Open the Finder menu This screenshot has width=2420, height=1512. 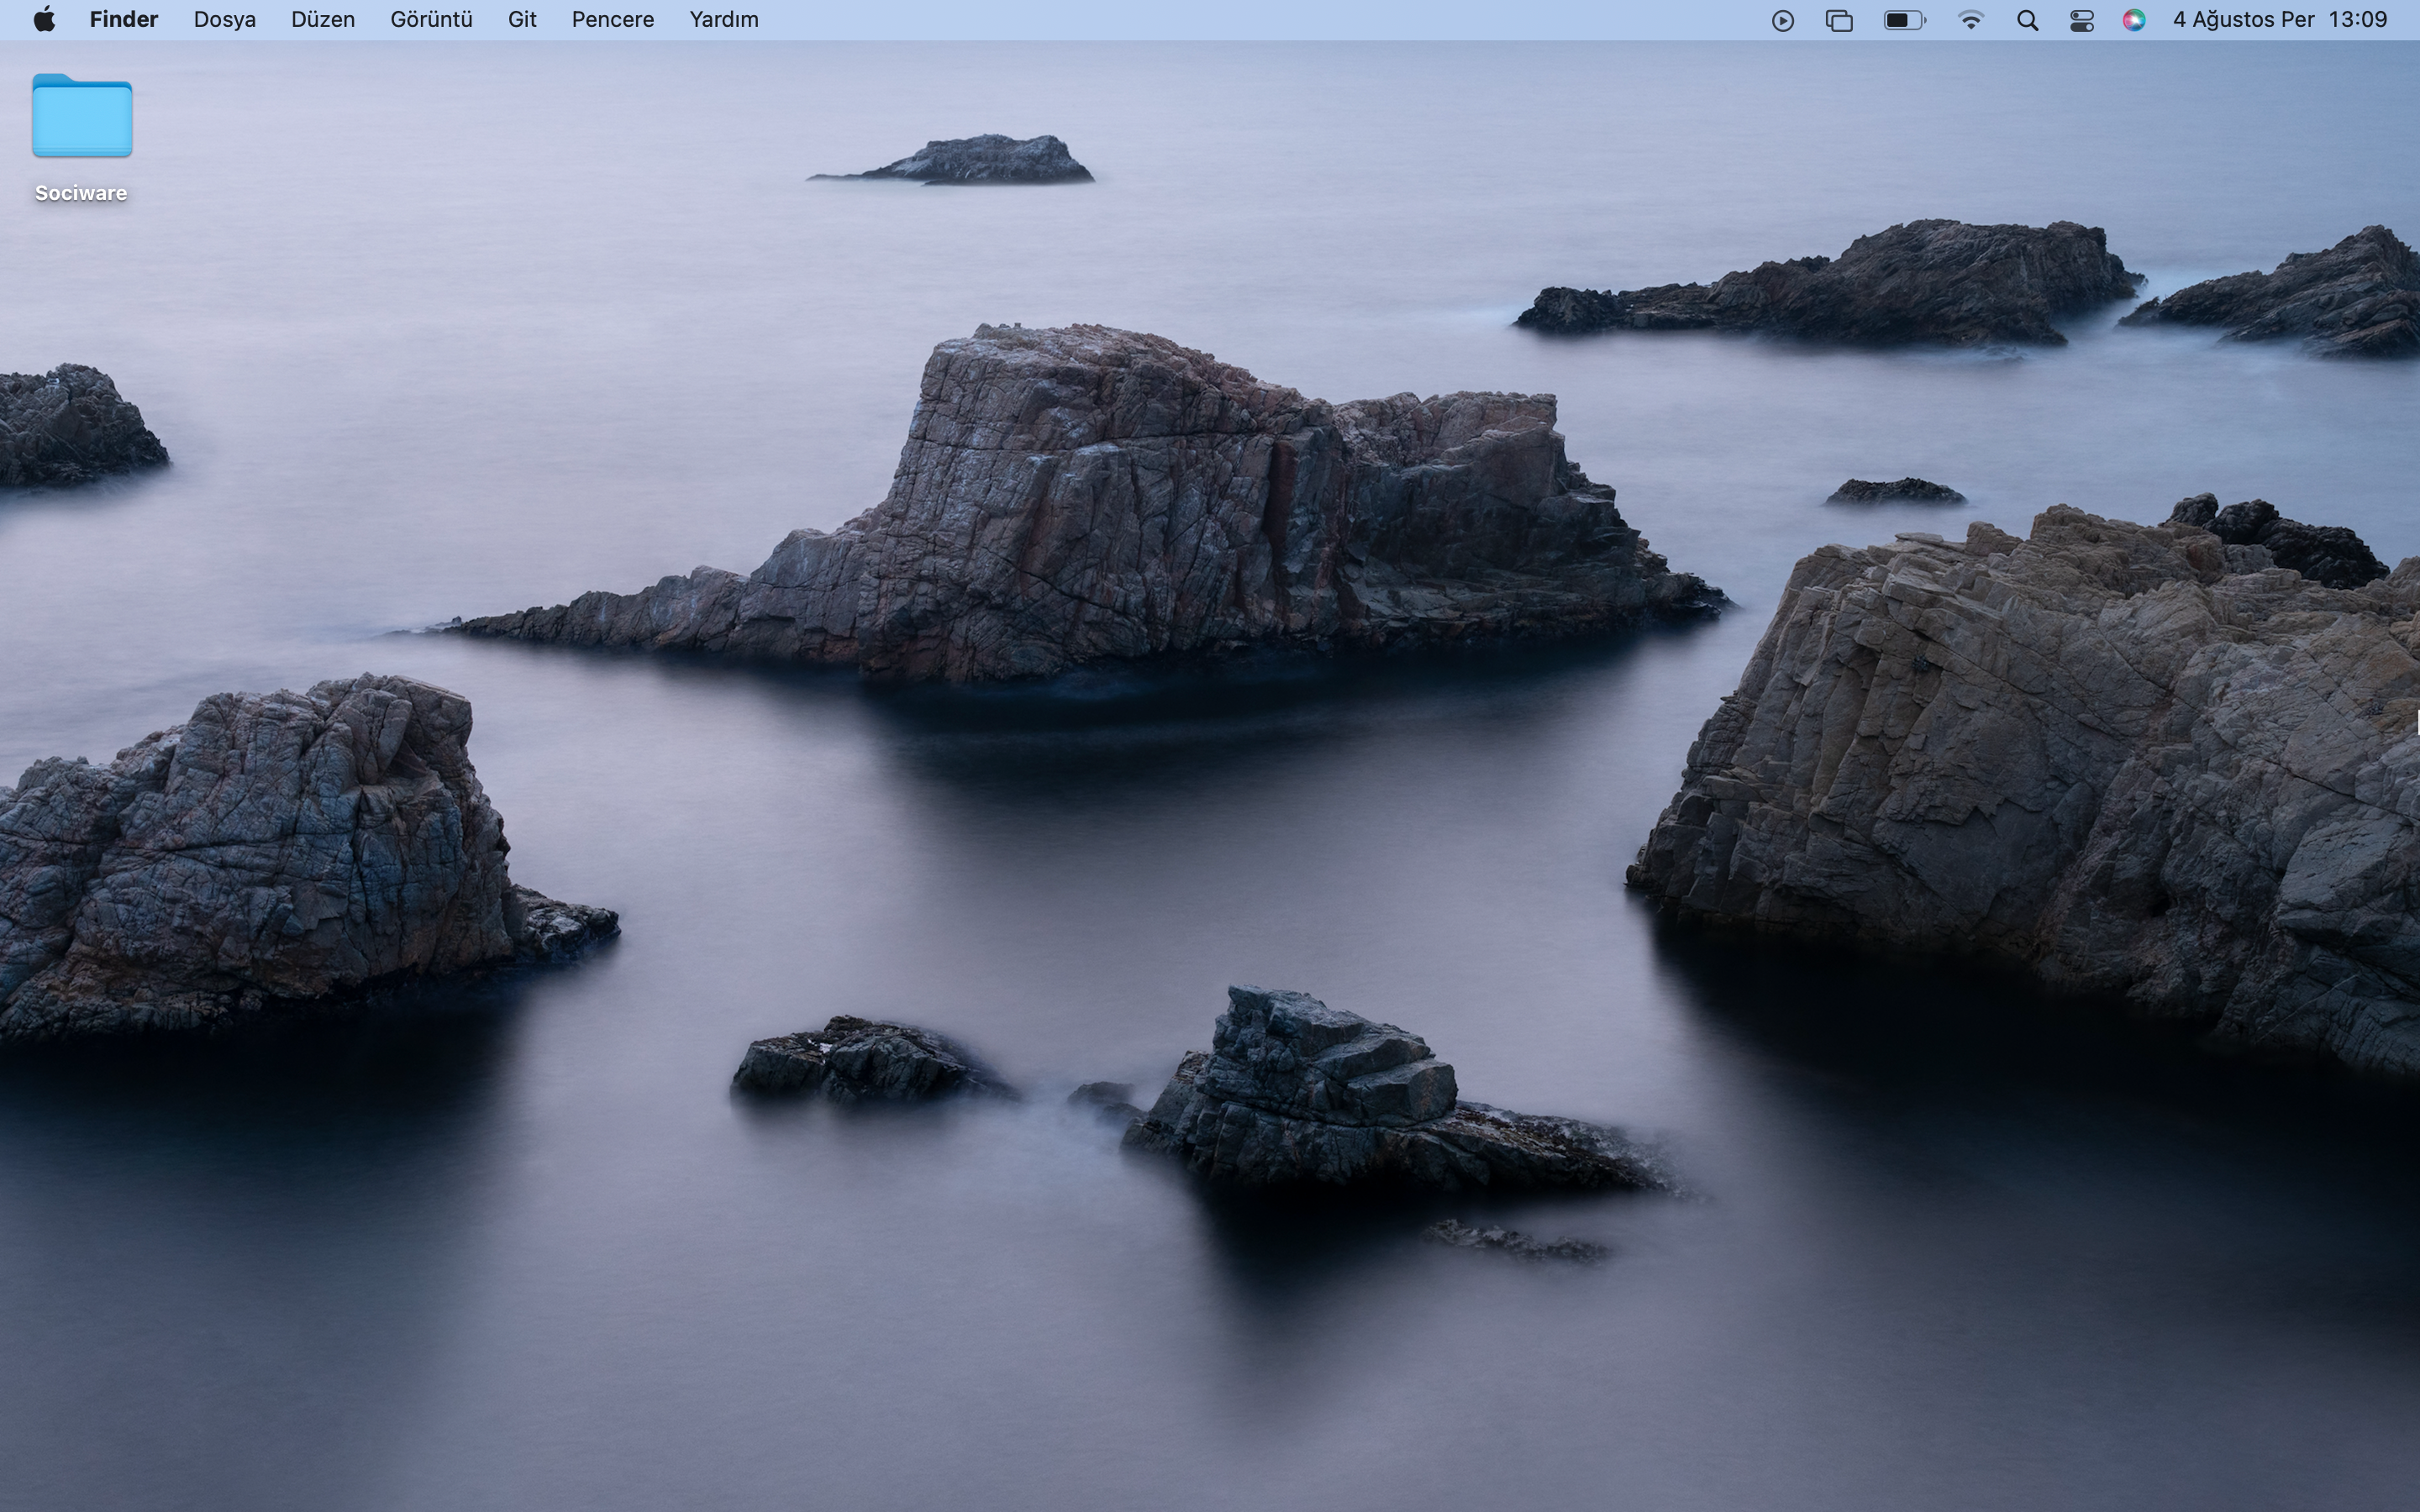coord(123,19)
